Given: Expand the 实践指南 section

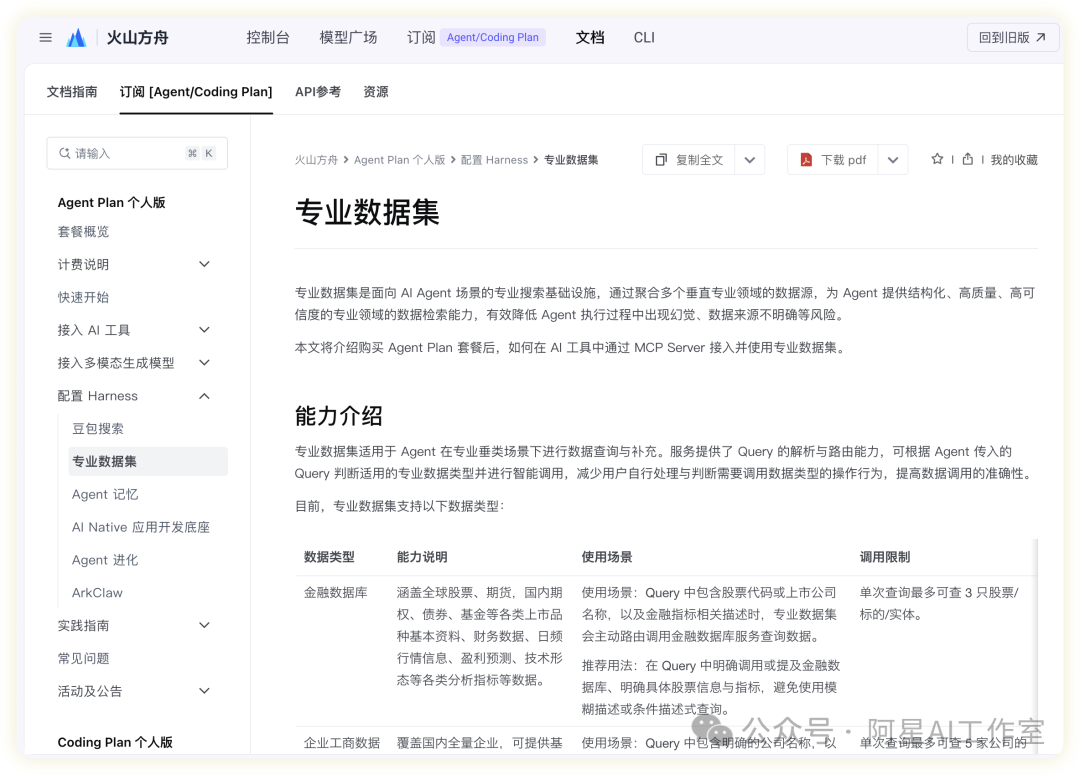Looking at the screenshot, I should click(204, 625).
